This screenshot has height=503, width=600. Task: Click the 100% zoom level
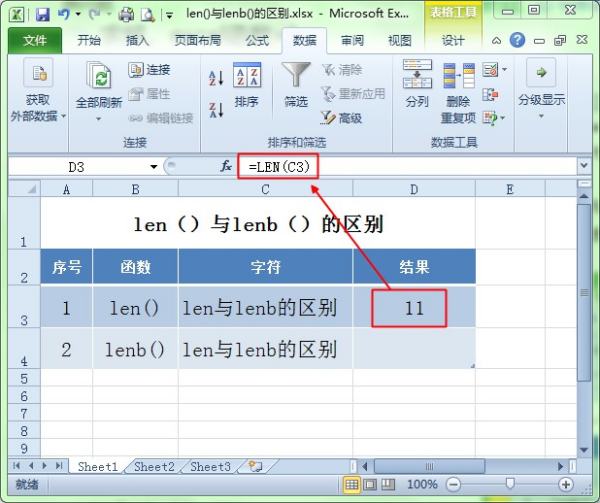pyautogui.click(x=422, y=485)
